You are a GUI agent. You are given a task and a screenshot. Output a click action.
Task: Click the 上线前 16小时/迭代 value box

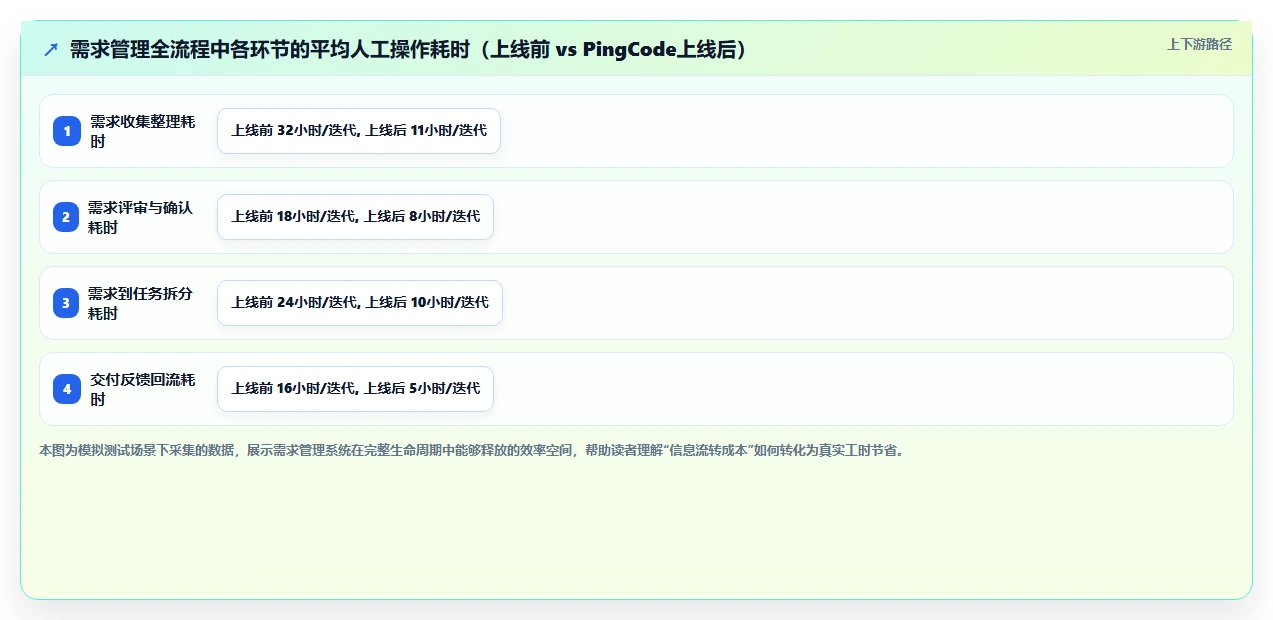tap(355, 389)
